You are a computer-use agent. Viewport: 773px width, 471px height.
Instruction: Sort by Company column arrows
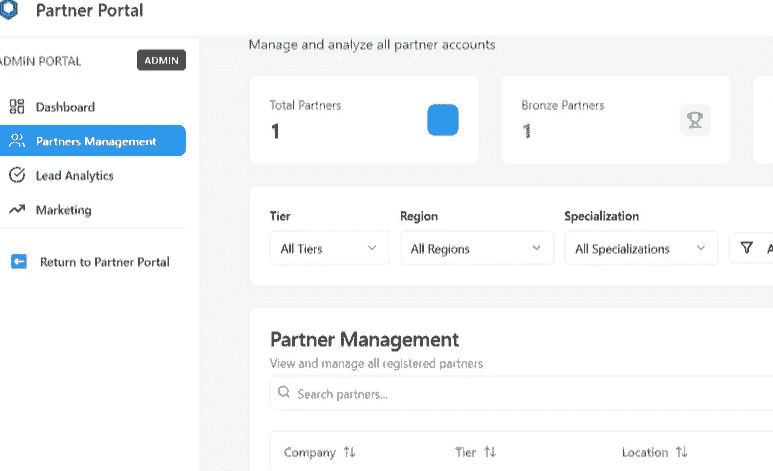pyautogui.click(x=349, y=453)
